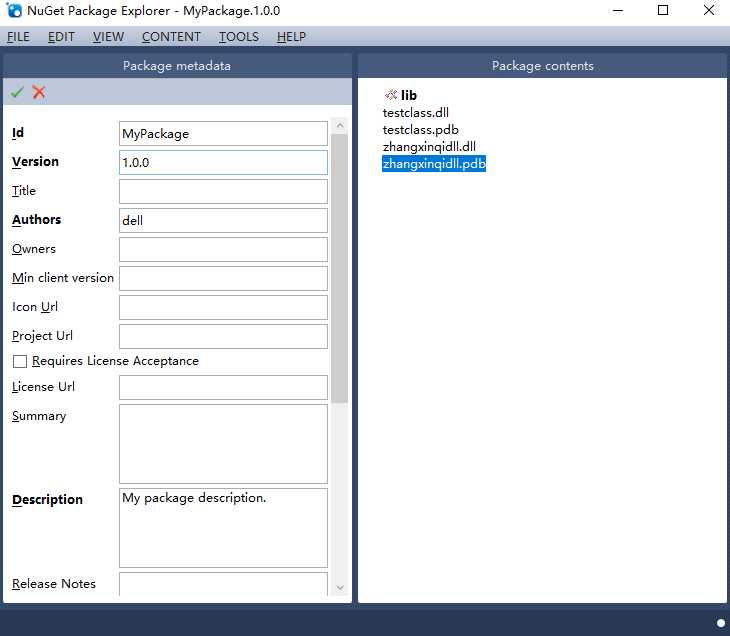Viewport: 730px width, 636px height.
Task: Cancel metadata edits with red X
Action: coord(39,92)
